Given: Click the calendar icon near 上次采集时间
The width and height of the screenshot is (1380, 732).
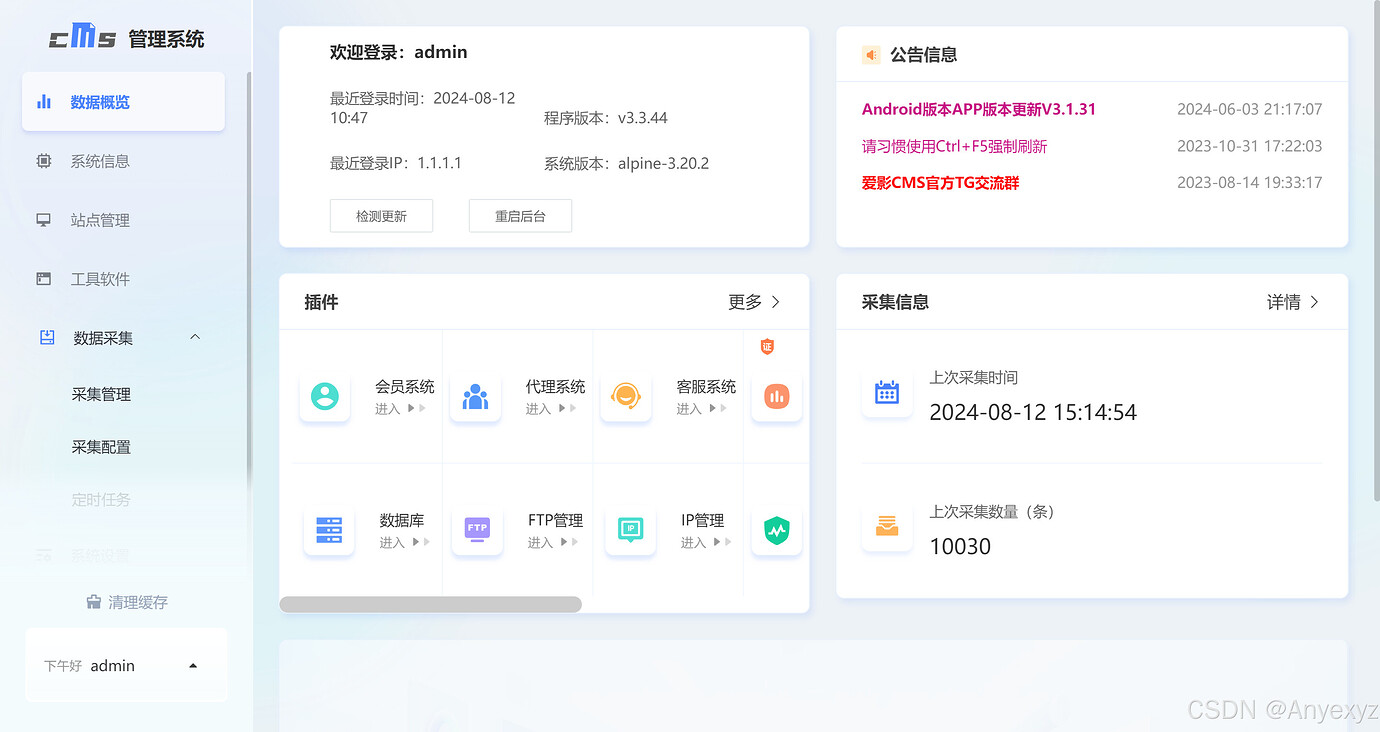Looking at the screenshot, I should 887,393.
